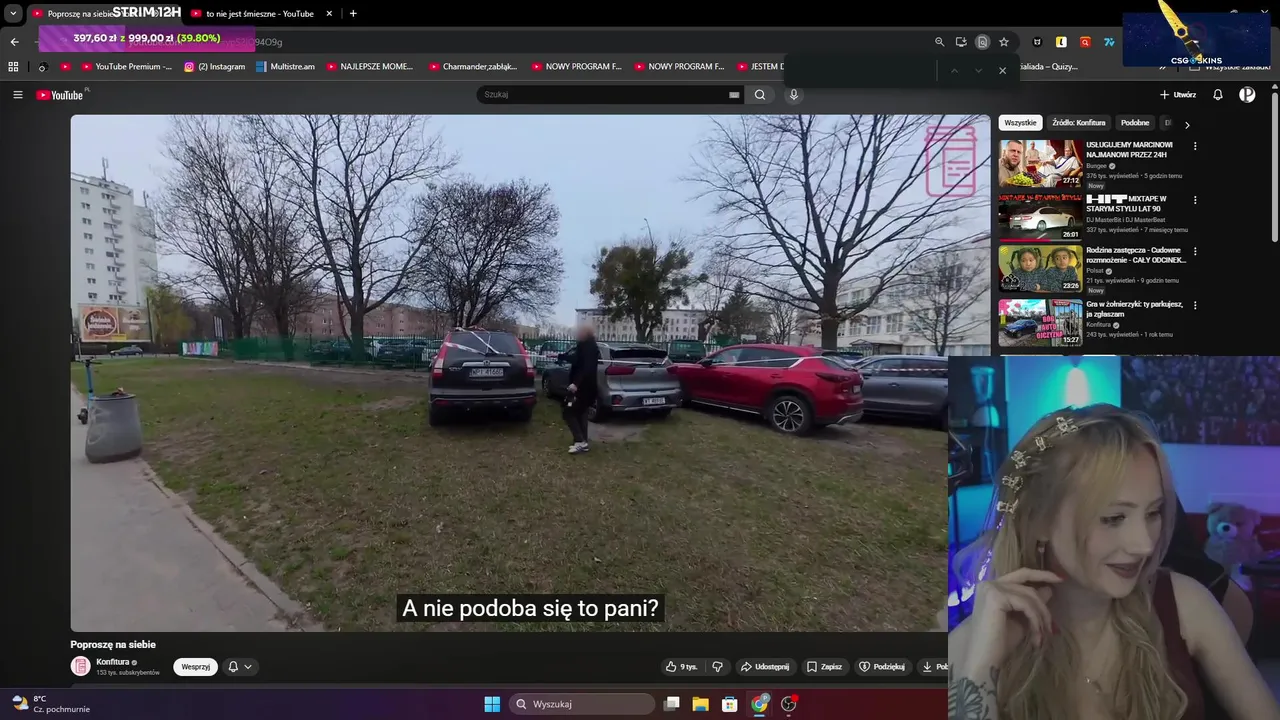Switch to the 'to nie jest śmieszne' tab
Image resolution: width=1280 pixels, height=720 pixels.
260,14
